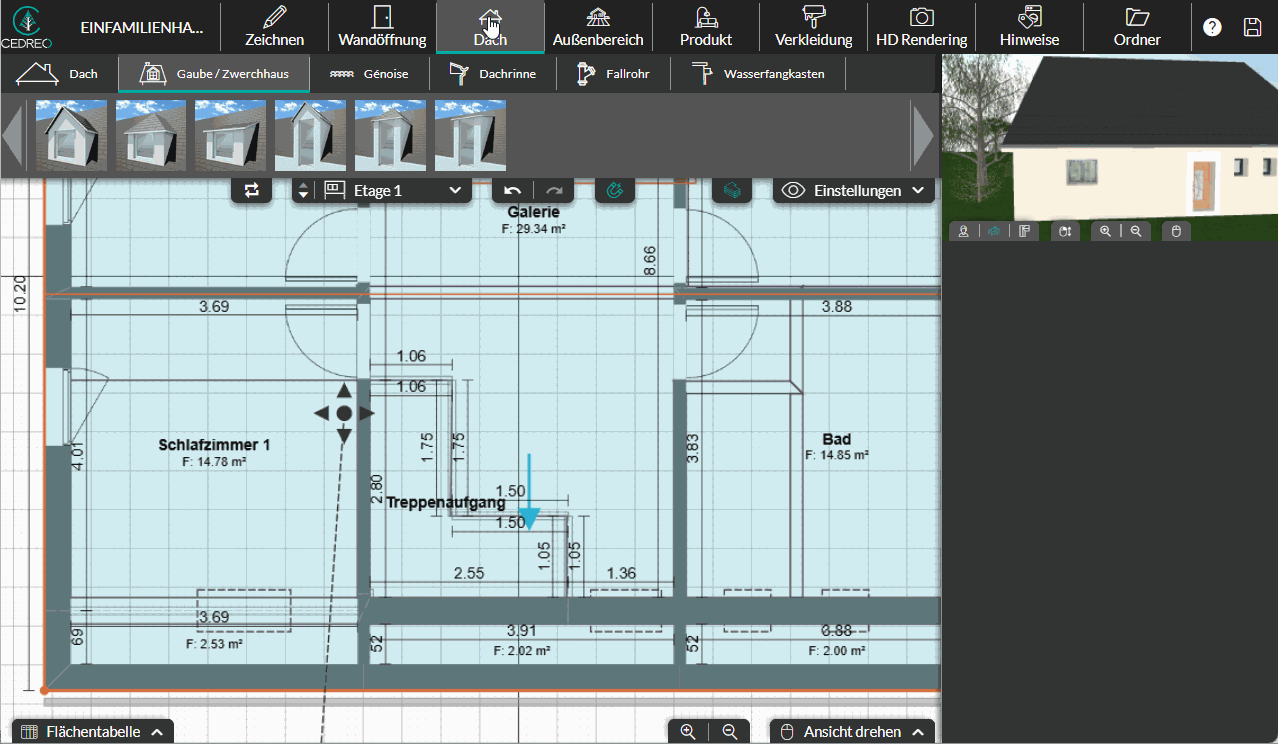Click the move handle's left arrow
The height and width of the screenshot is (744, 1278).
pyautogui.click(x=322, y=413)
